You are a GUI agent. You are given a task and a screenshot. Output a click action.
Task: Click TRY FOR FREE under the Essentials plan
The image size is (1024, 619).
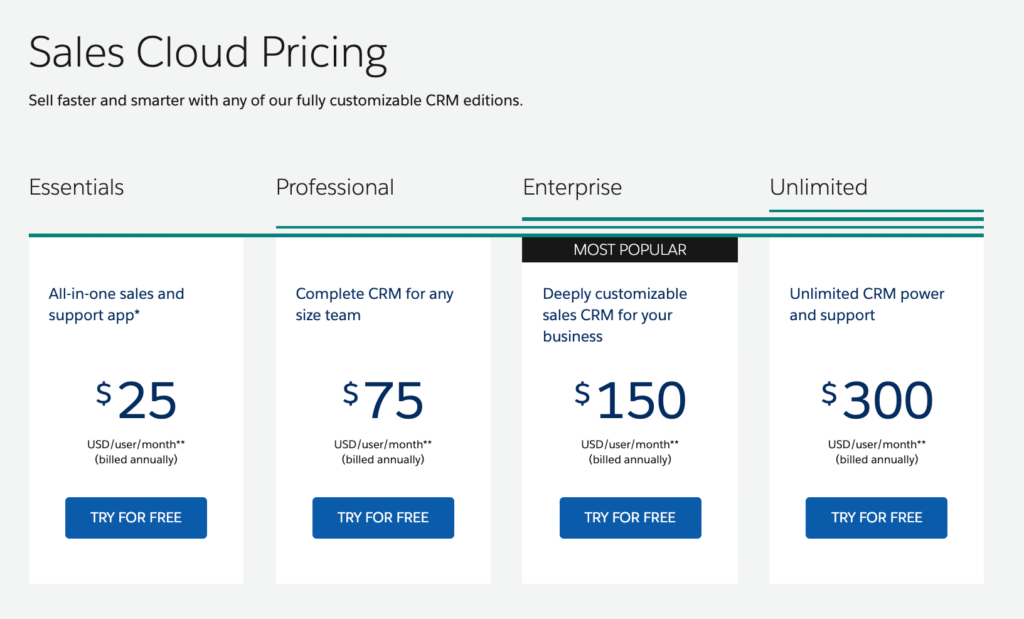[135, 517]
